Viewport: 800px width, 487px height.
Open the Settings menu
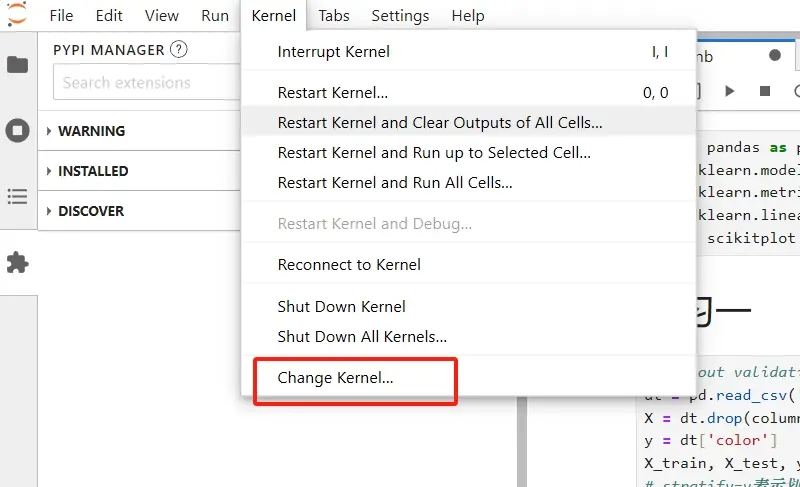coord(400,16)
